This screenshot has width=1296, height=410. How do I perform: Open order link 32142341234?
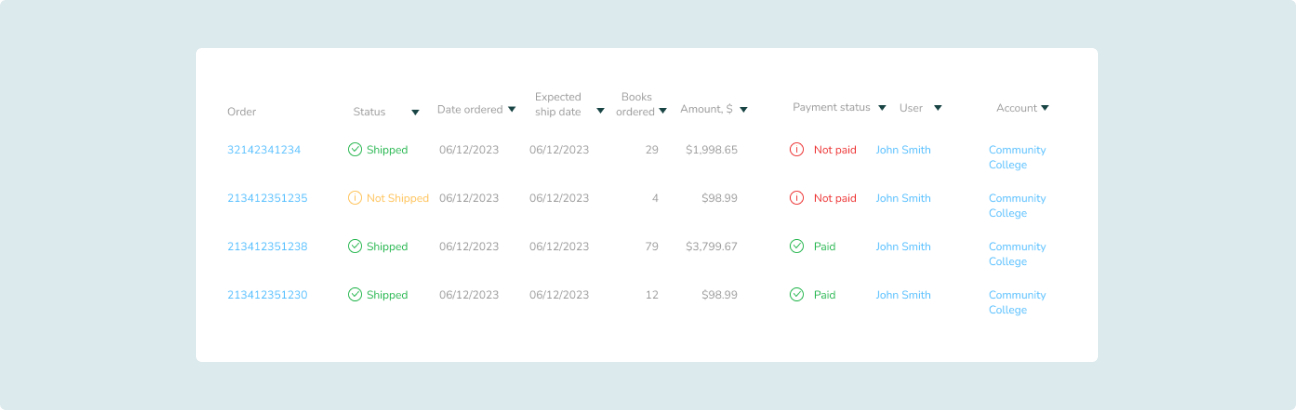(264, 150)
